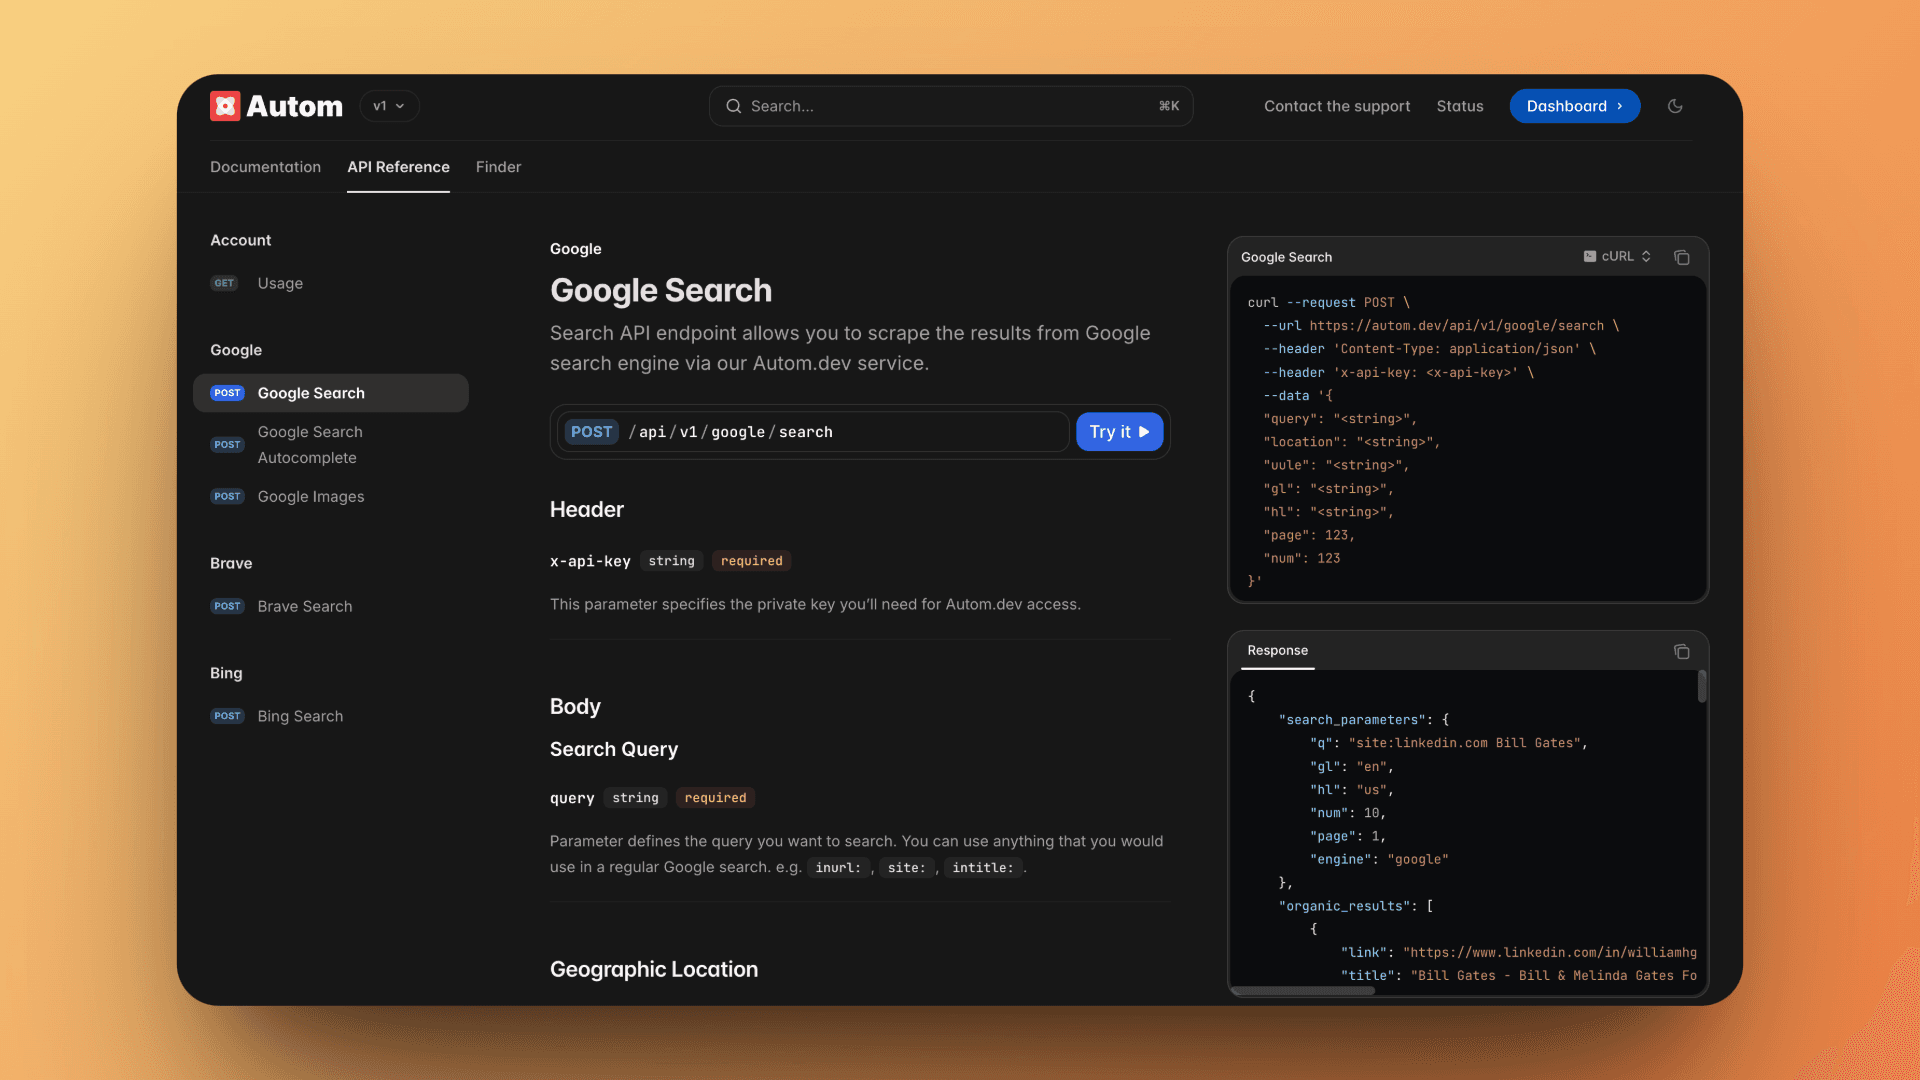The height and width of the screenshot is (1080, 1920).
Task: Click the POST badge beside Brave Search
Action: click(227, 606)
